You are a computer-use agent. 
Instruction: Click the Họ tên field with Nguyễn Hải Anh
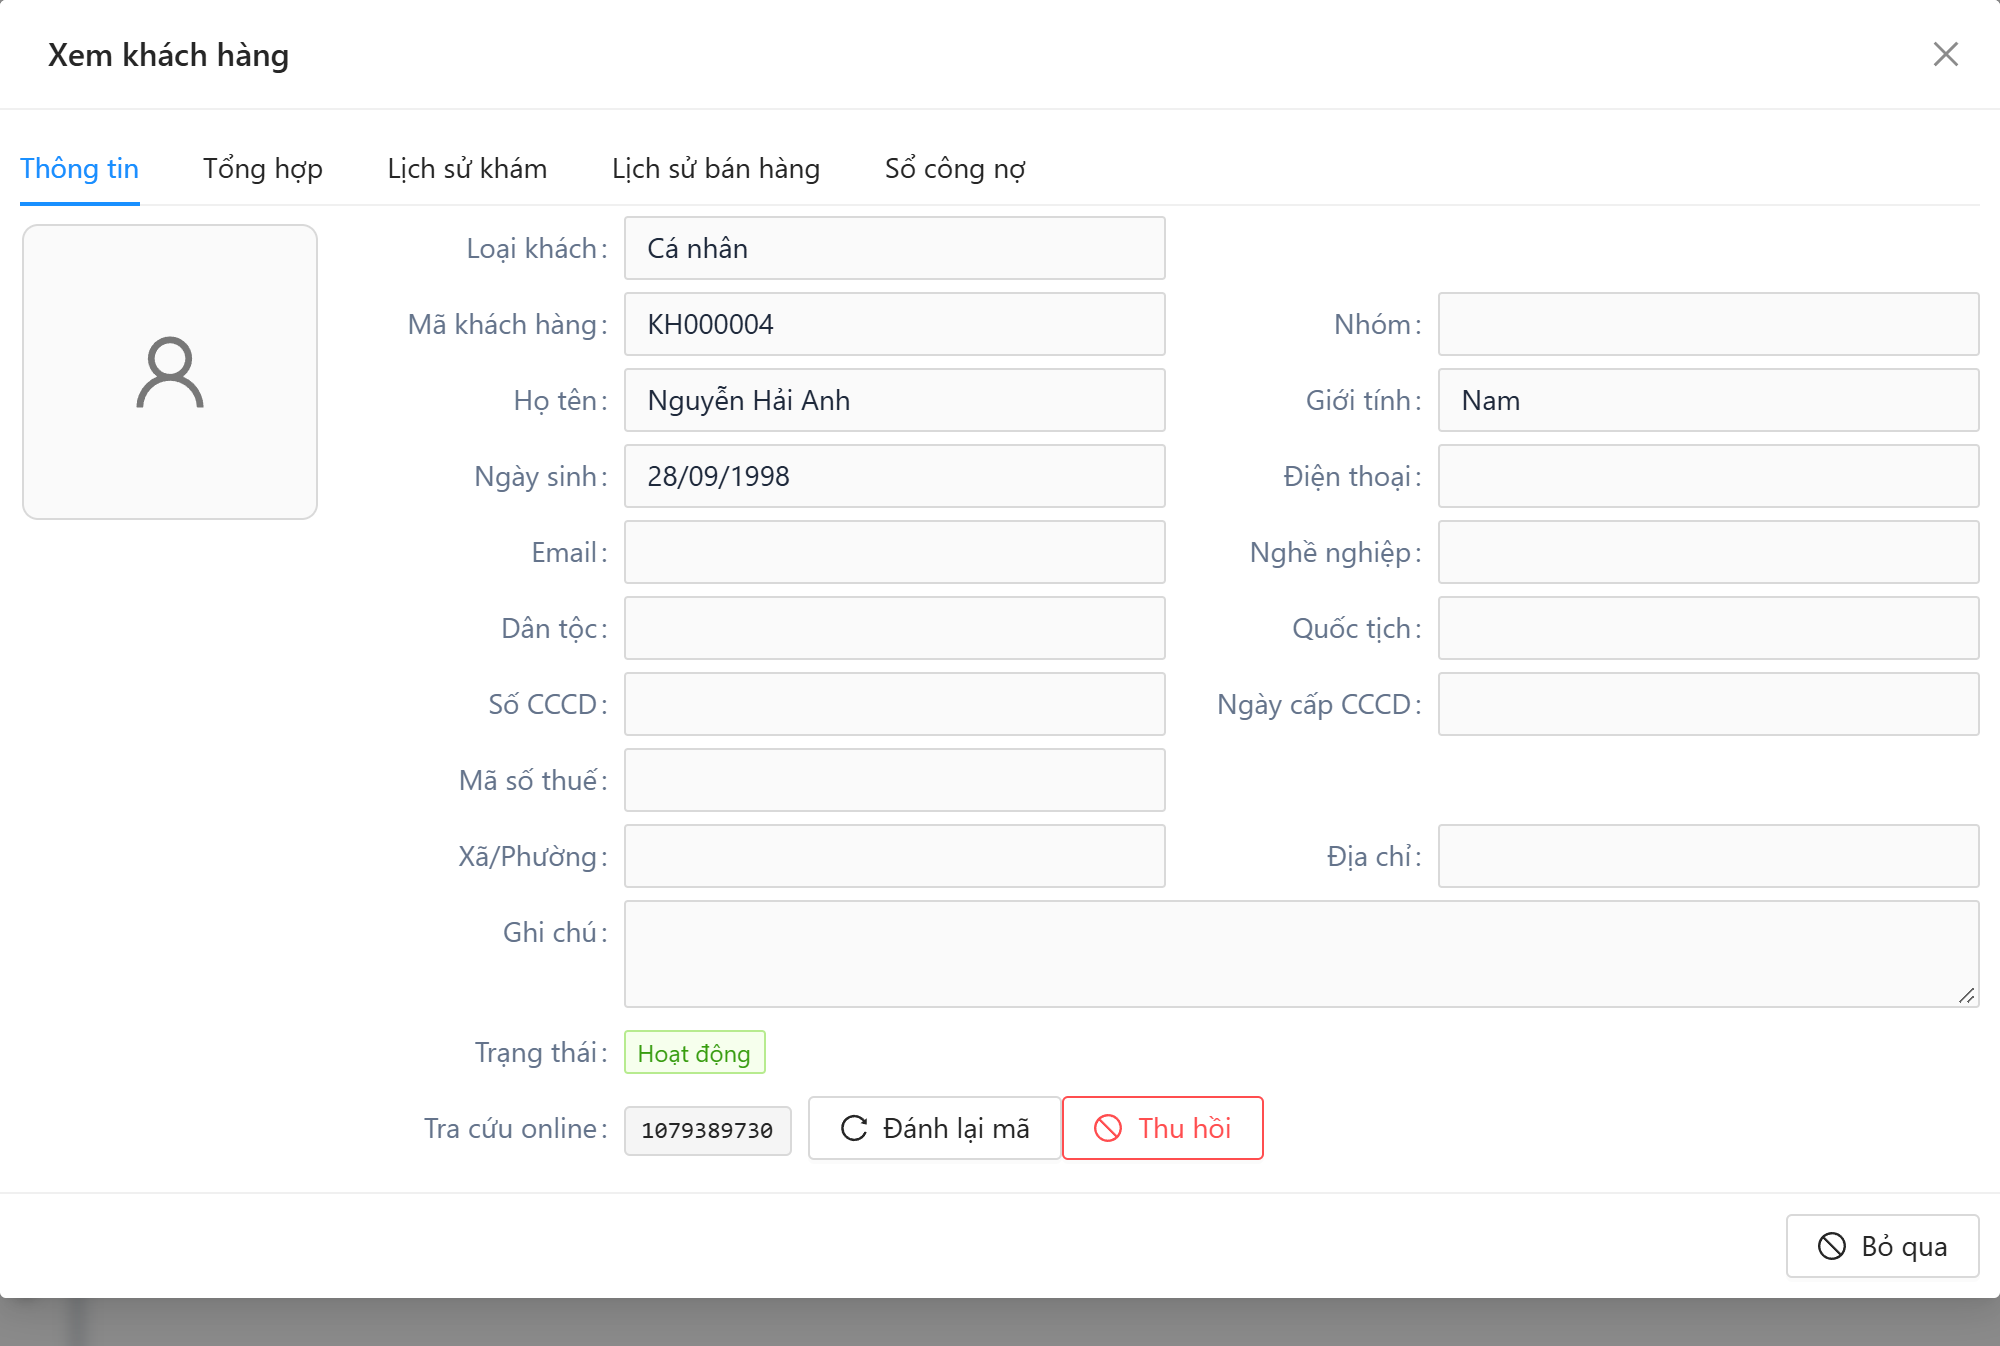(x=895, y=400)
